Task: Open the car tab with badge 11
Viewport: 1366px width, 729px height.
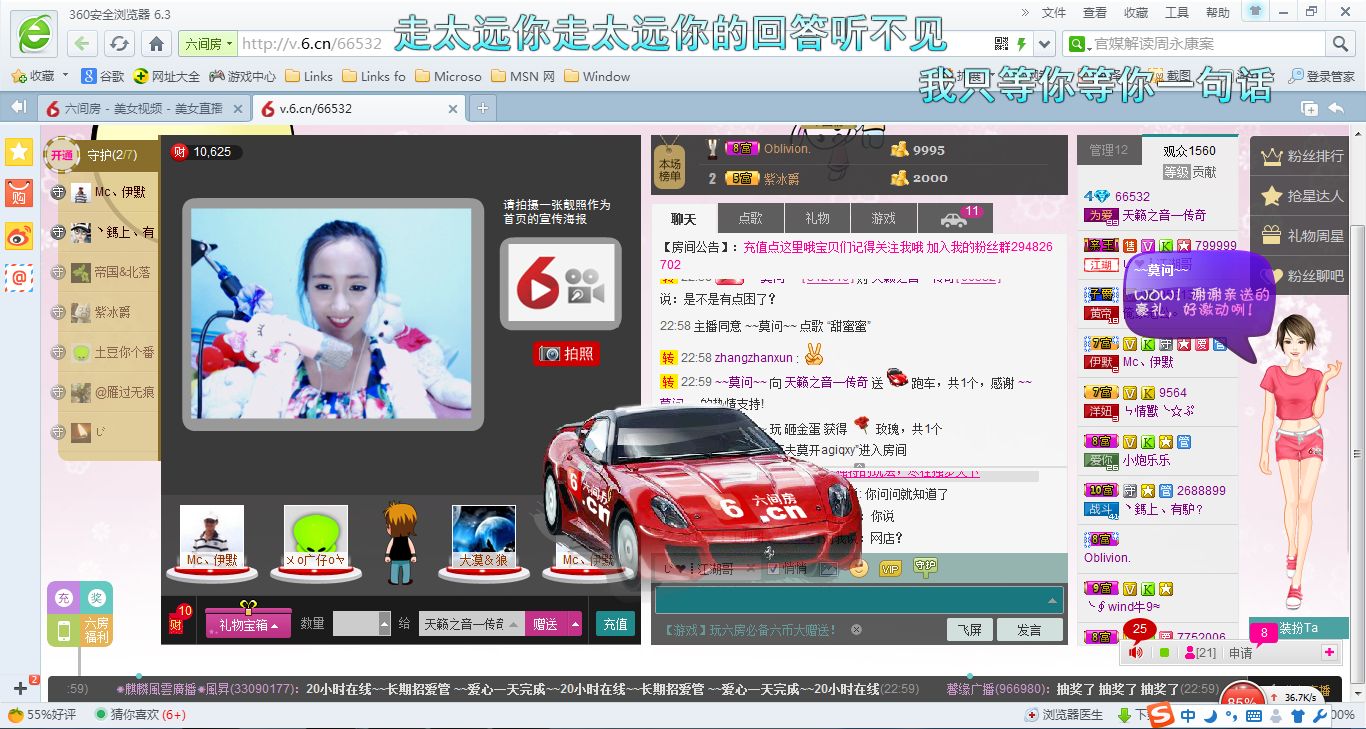Action: [955, 218]
